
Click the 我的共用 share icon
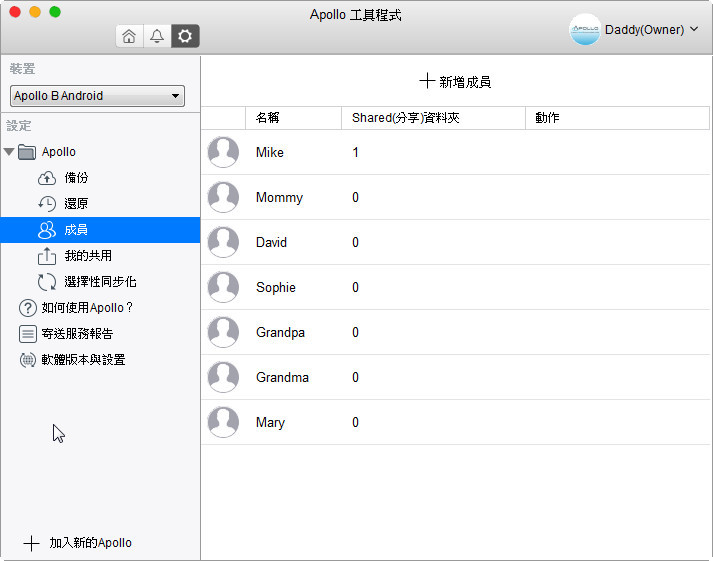coord(47,256)
